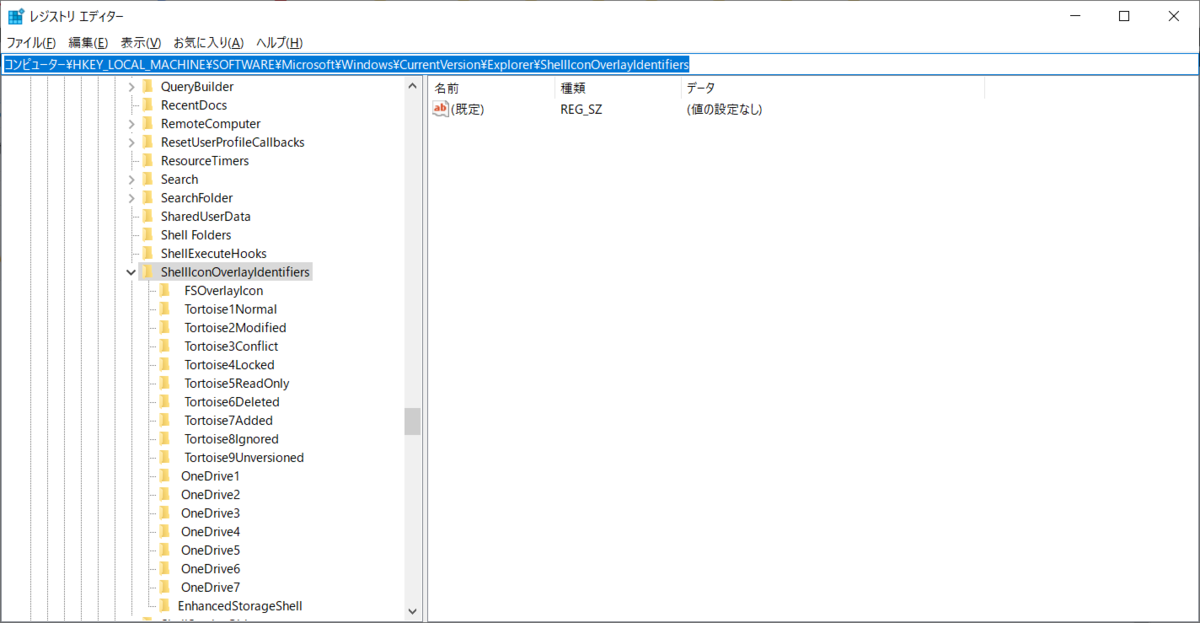Select the Tortoise3Conflict folder icon
Image resolution: width=1200 pixels, height=623 pixels.
[166, 346]
